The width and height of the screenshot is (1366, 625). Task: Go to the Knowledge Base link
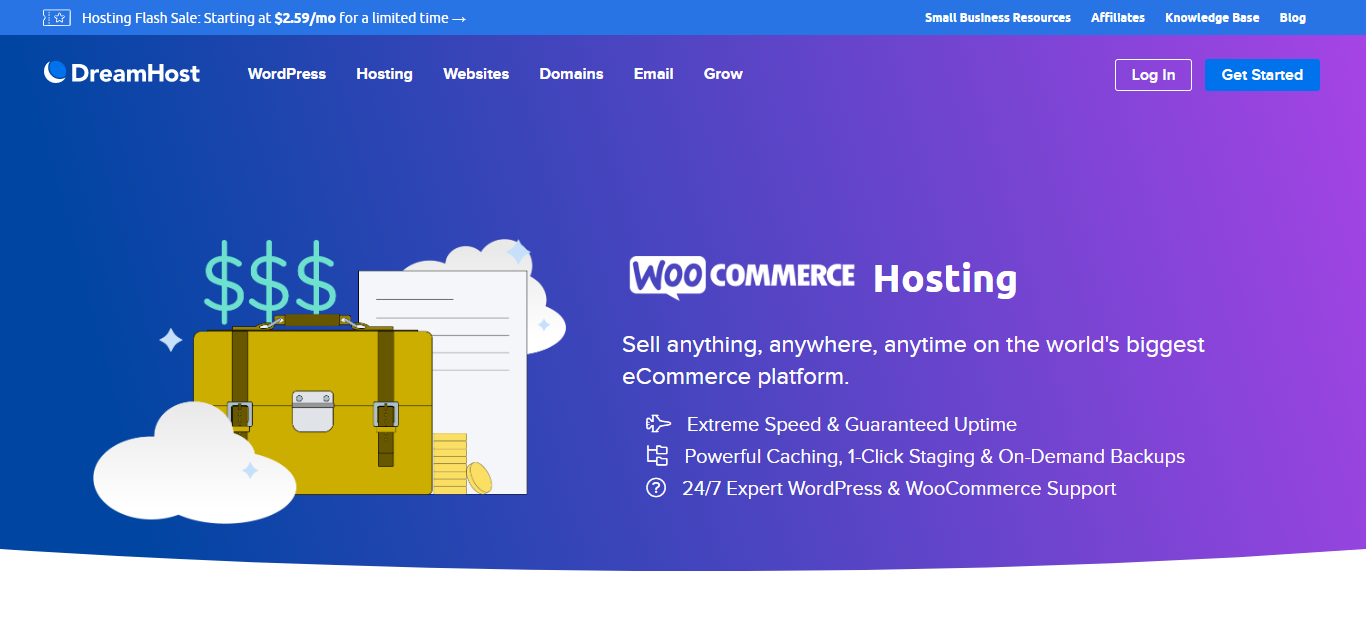point(1212,18)
